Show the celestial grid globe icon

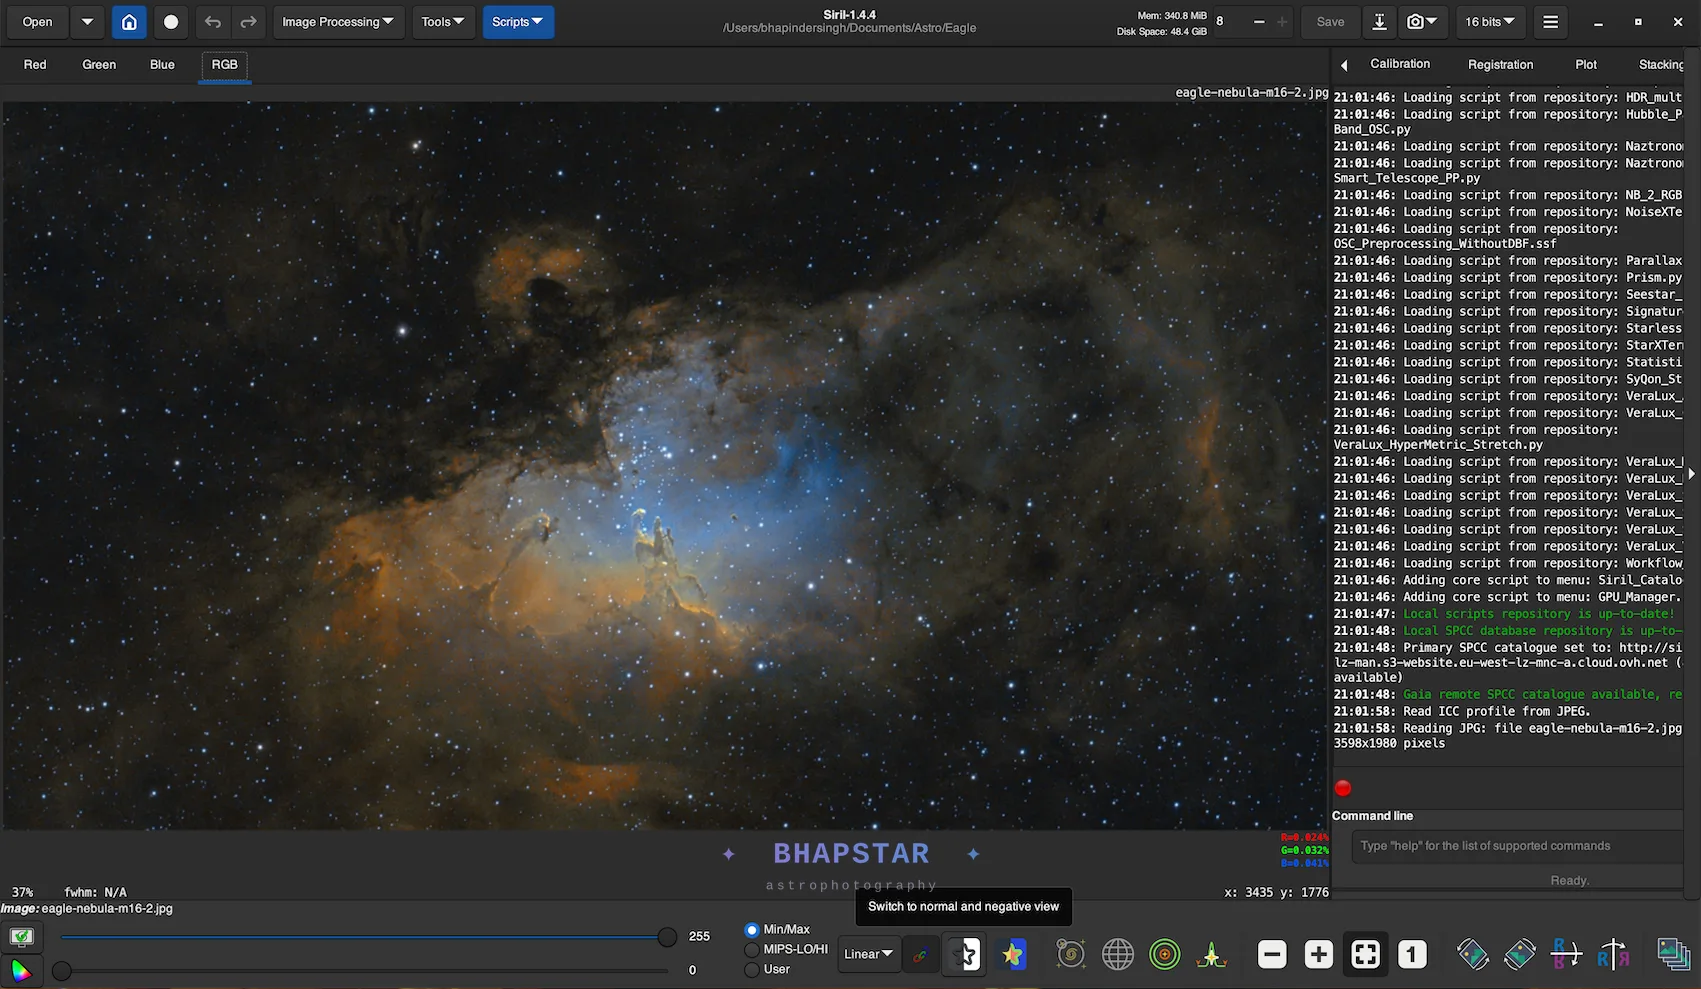1118,955
